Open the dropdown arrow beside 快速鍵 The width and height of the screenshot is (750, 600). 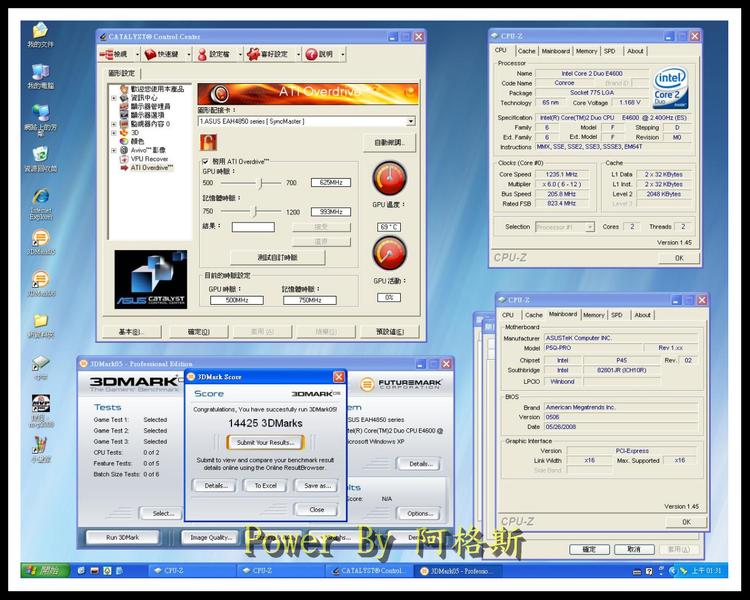(188, 55)
